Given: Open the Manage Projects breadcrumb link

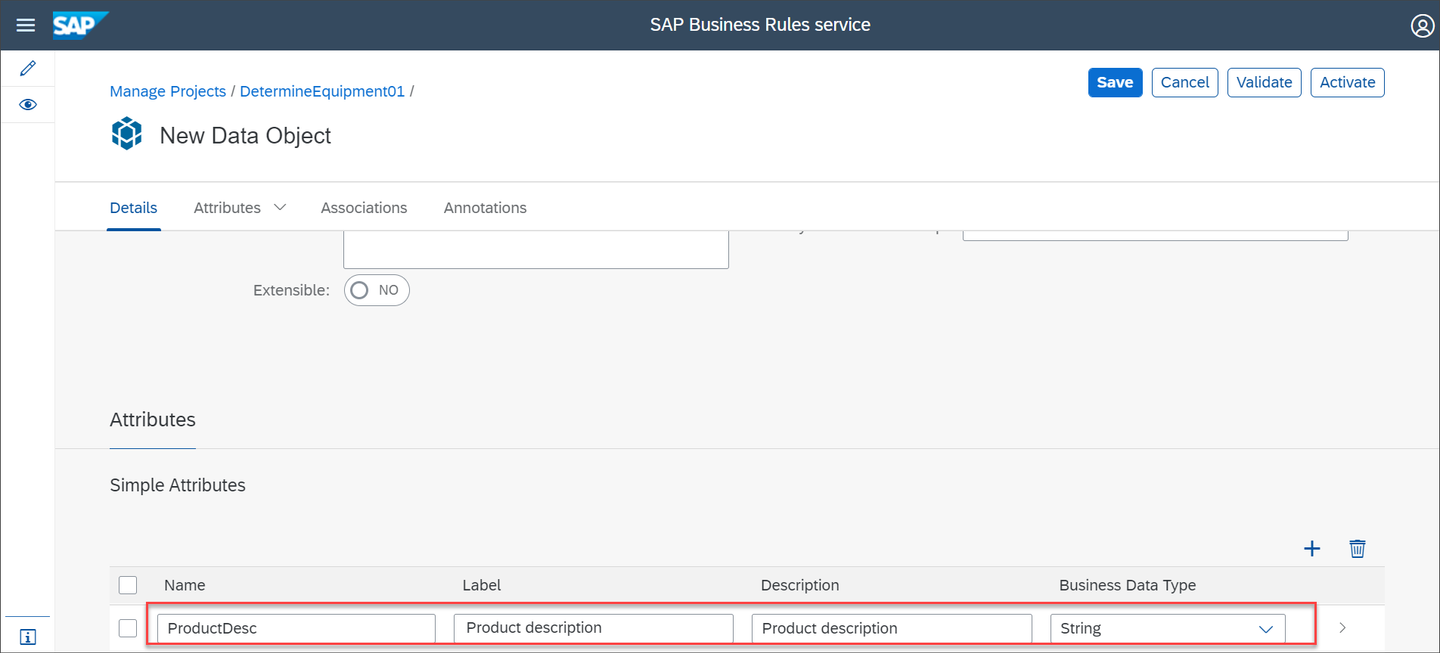Looking at the screenshot, I should (x=168, y=91).
